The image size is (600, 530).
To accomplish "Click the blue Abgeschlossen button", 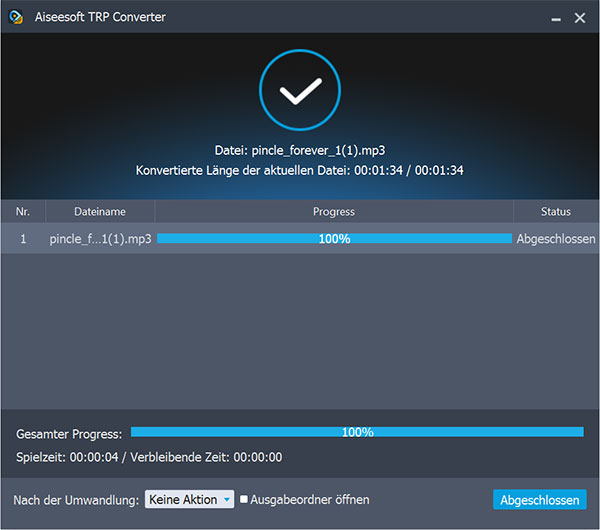I will point(540,499).
